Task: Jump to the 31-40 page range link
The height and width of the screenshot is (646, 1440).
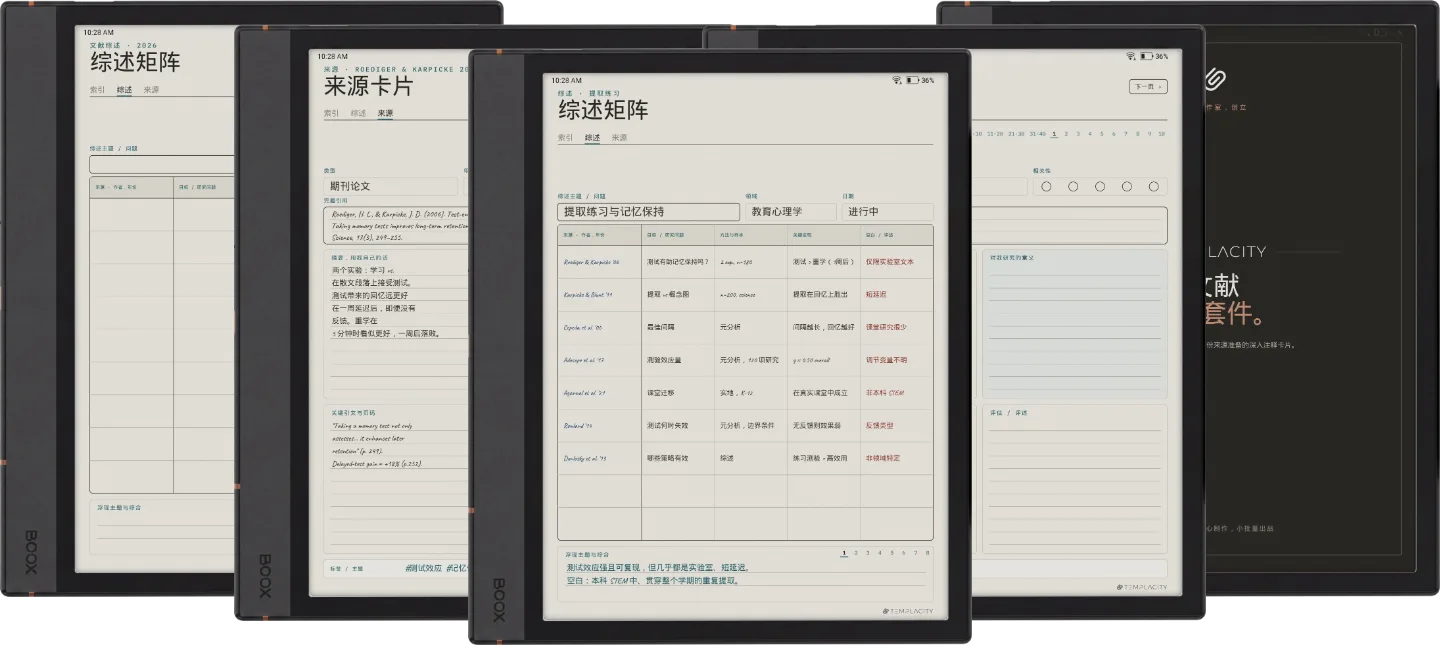Action: click(x=1037, y=133)
